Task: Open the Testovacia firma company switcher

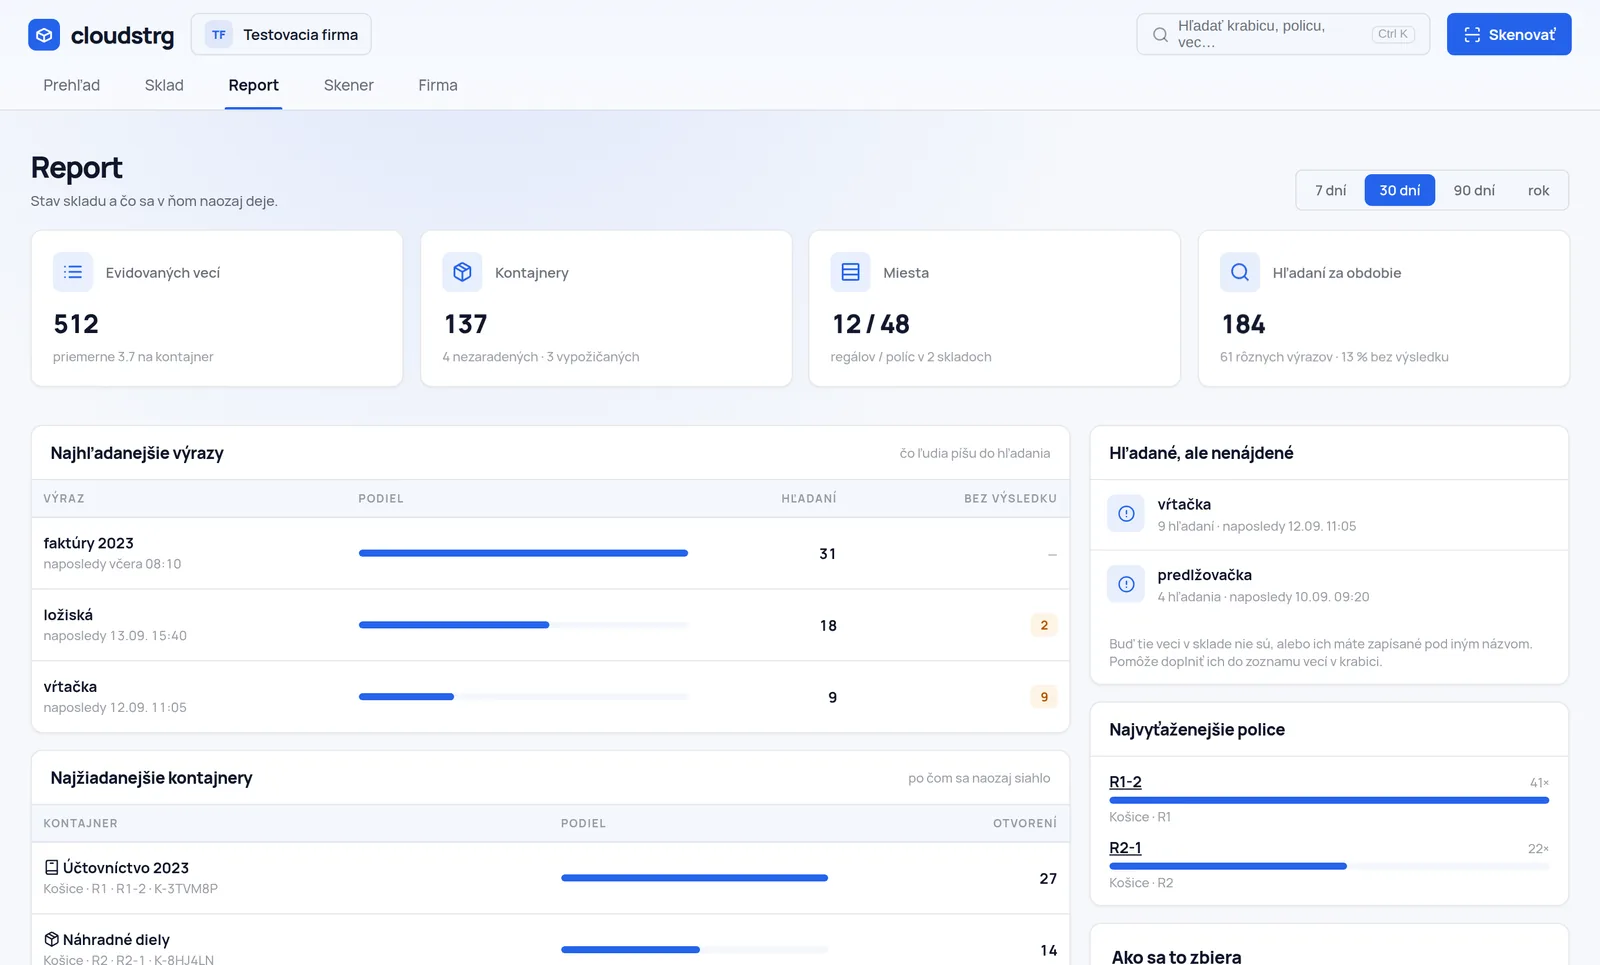Action: 281,35
